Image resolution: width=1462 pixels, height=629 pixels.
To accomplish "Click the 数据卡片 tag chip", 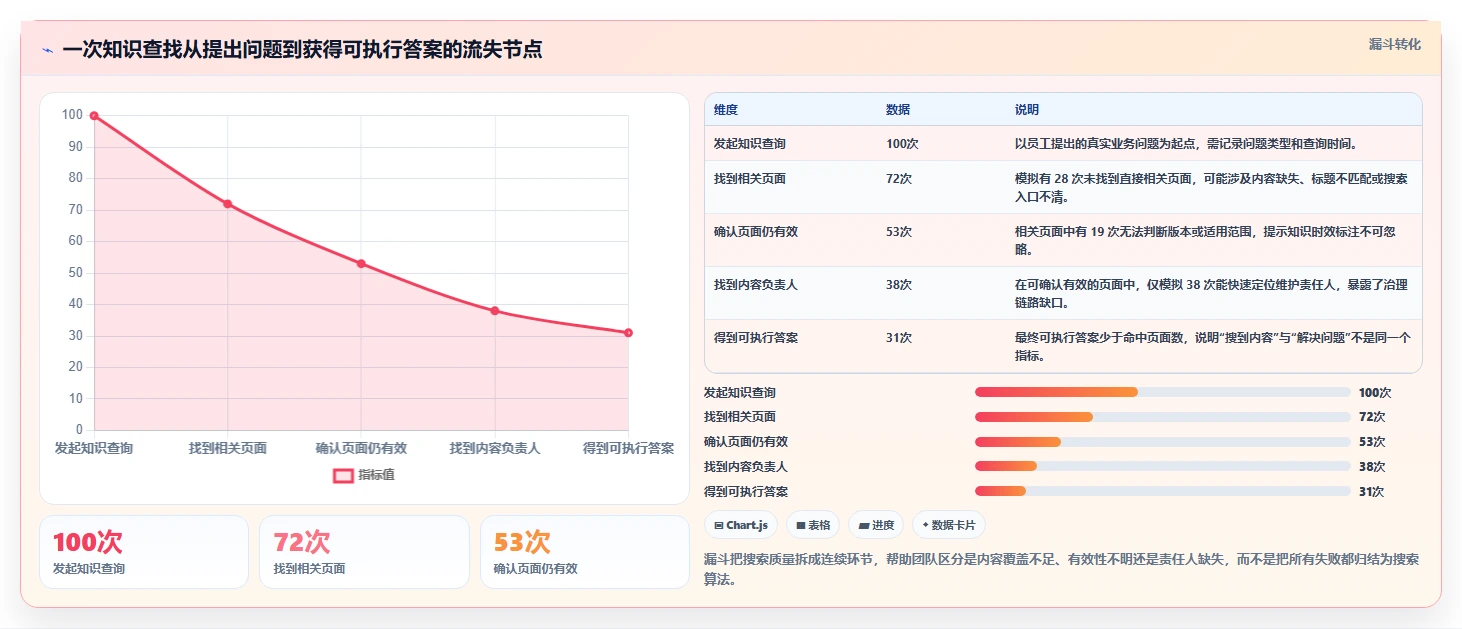I will [949, 525].
